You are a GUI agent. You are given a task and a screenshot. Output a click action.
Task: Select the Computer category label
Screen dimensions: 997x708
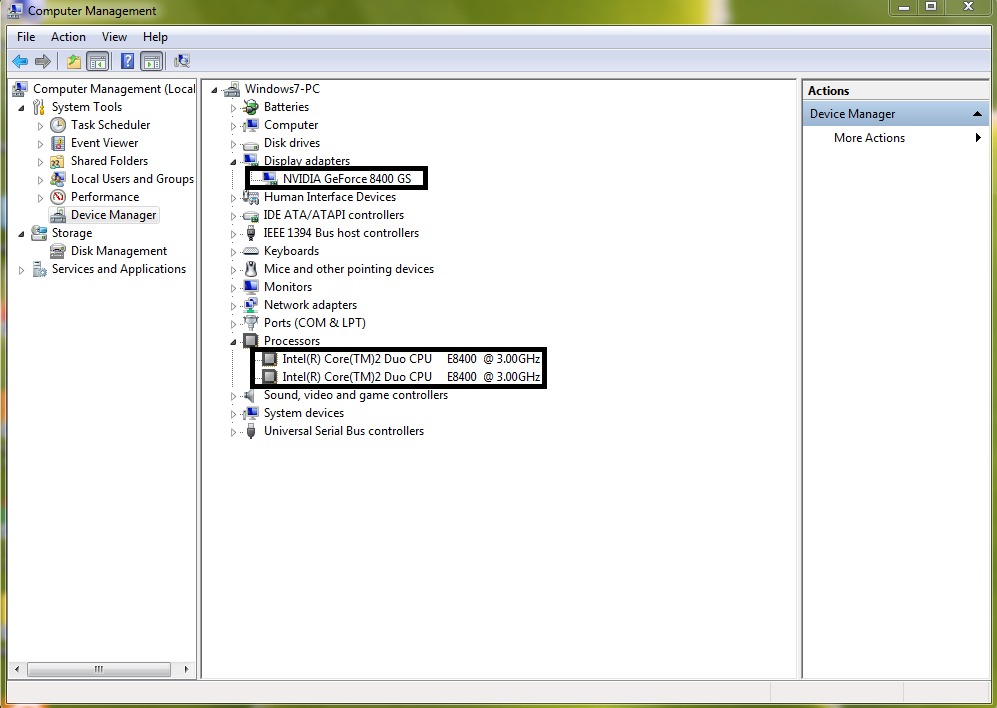coord(291,125)
